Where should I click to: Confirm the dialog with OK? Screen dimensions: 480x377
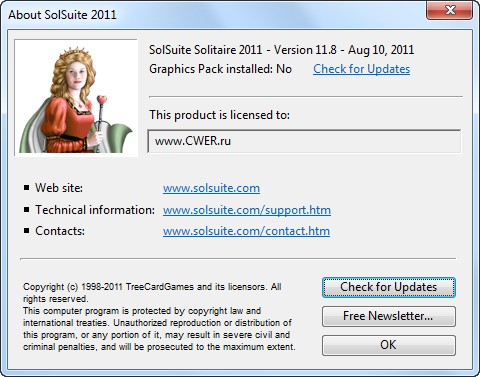click(x=389, y=345)
